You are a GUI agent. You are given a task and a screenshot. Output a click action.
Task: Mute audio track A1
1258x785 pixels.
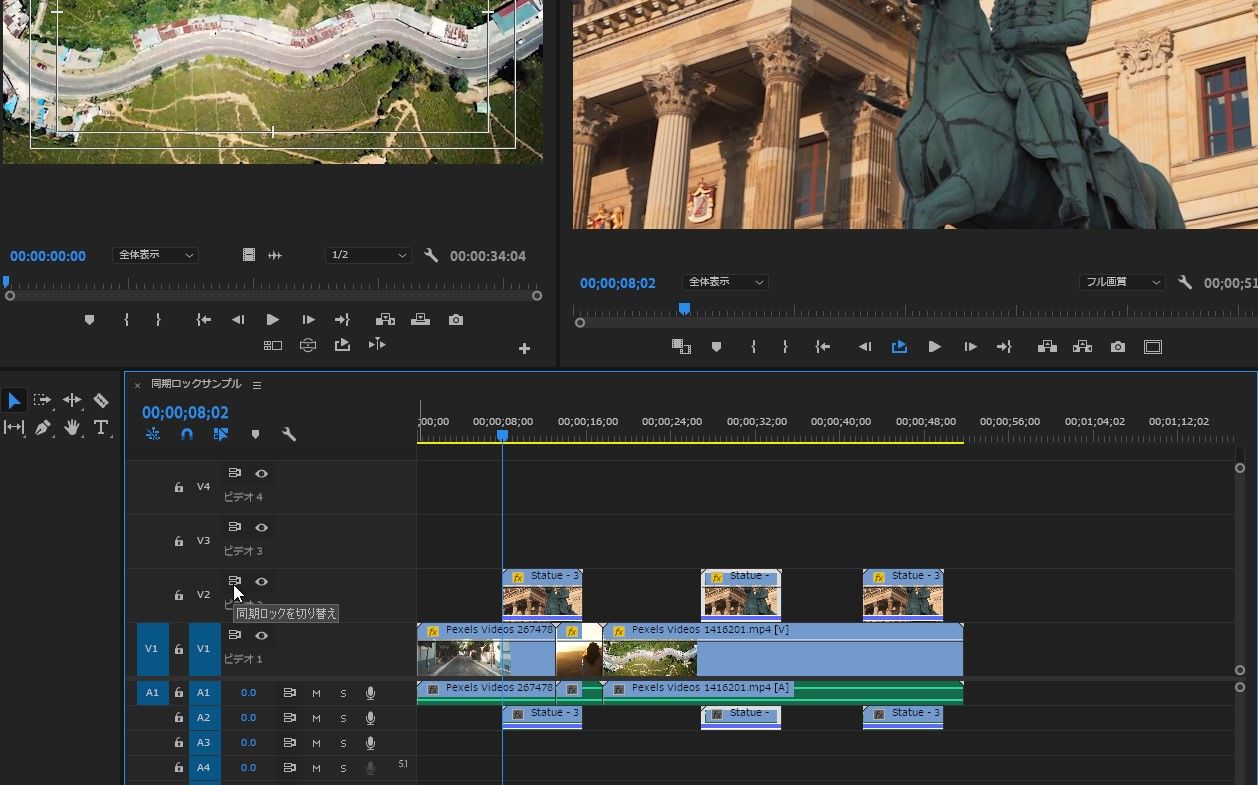point(316,692)
